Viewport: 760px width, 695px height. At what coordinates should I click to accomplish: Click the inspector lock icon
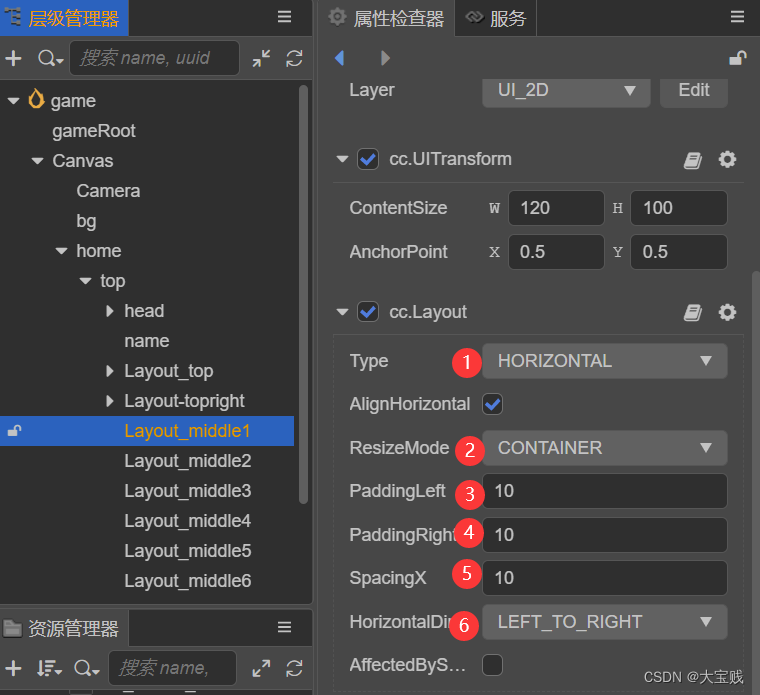(x=737, y=58)
